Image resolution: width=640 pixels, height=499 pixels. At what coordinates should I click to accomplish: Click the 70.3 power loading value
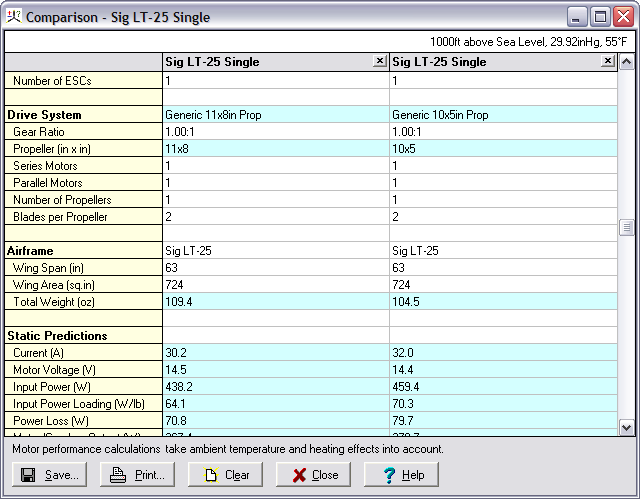(403, 404)
